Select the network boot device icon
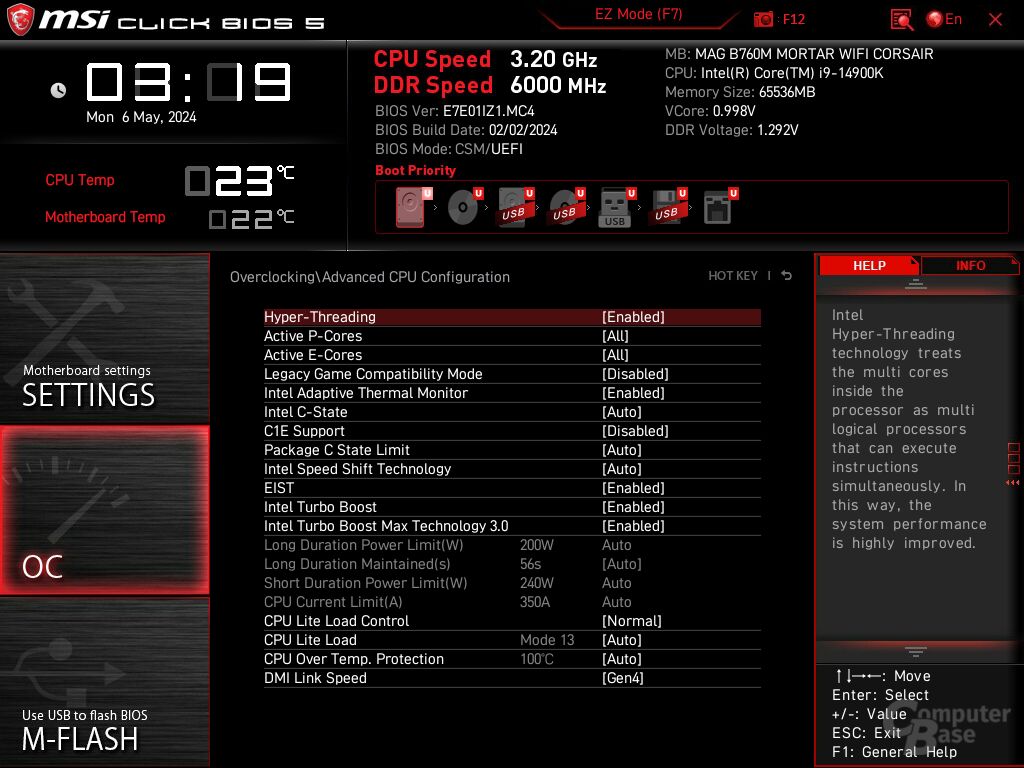The width and height of the screenshot is (1024, 768). 720,206
